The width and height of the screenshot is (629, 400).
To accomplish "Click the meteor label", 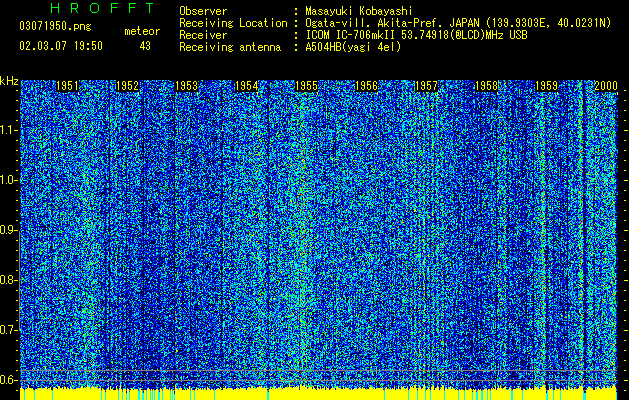I will (x=142, y=31).
